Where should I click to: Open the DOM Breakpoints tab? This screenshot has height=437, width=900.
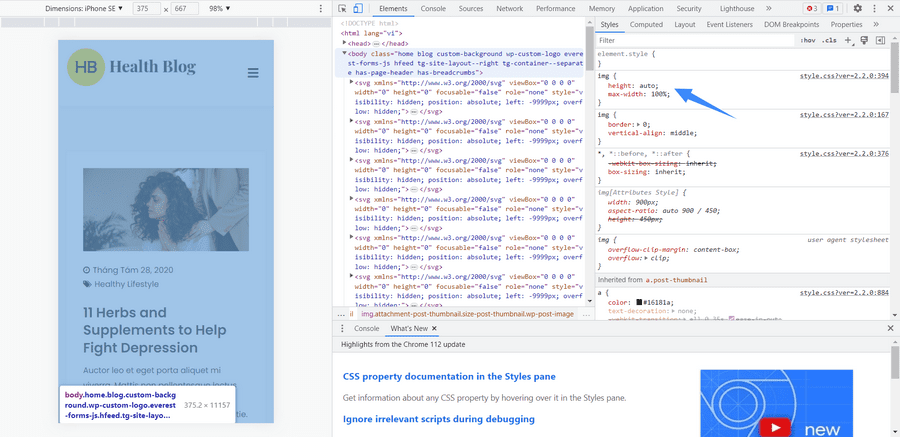coord(792,25)
